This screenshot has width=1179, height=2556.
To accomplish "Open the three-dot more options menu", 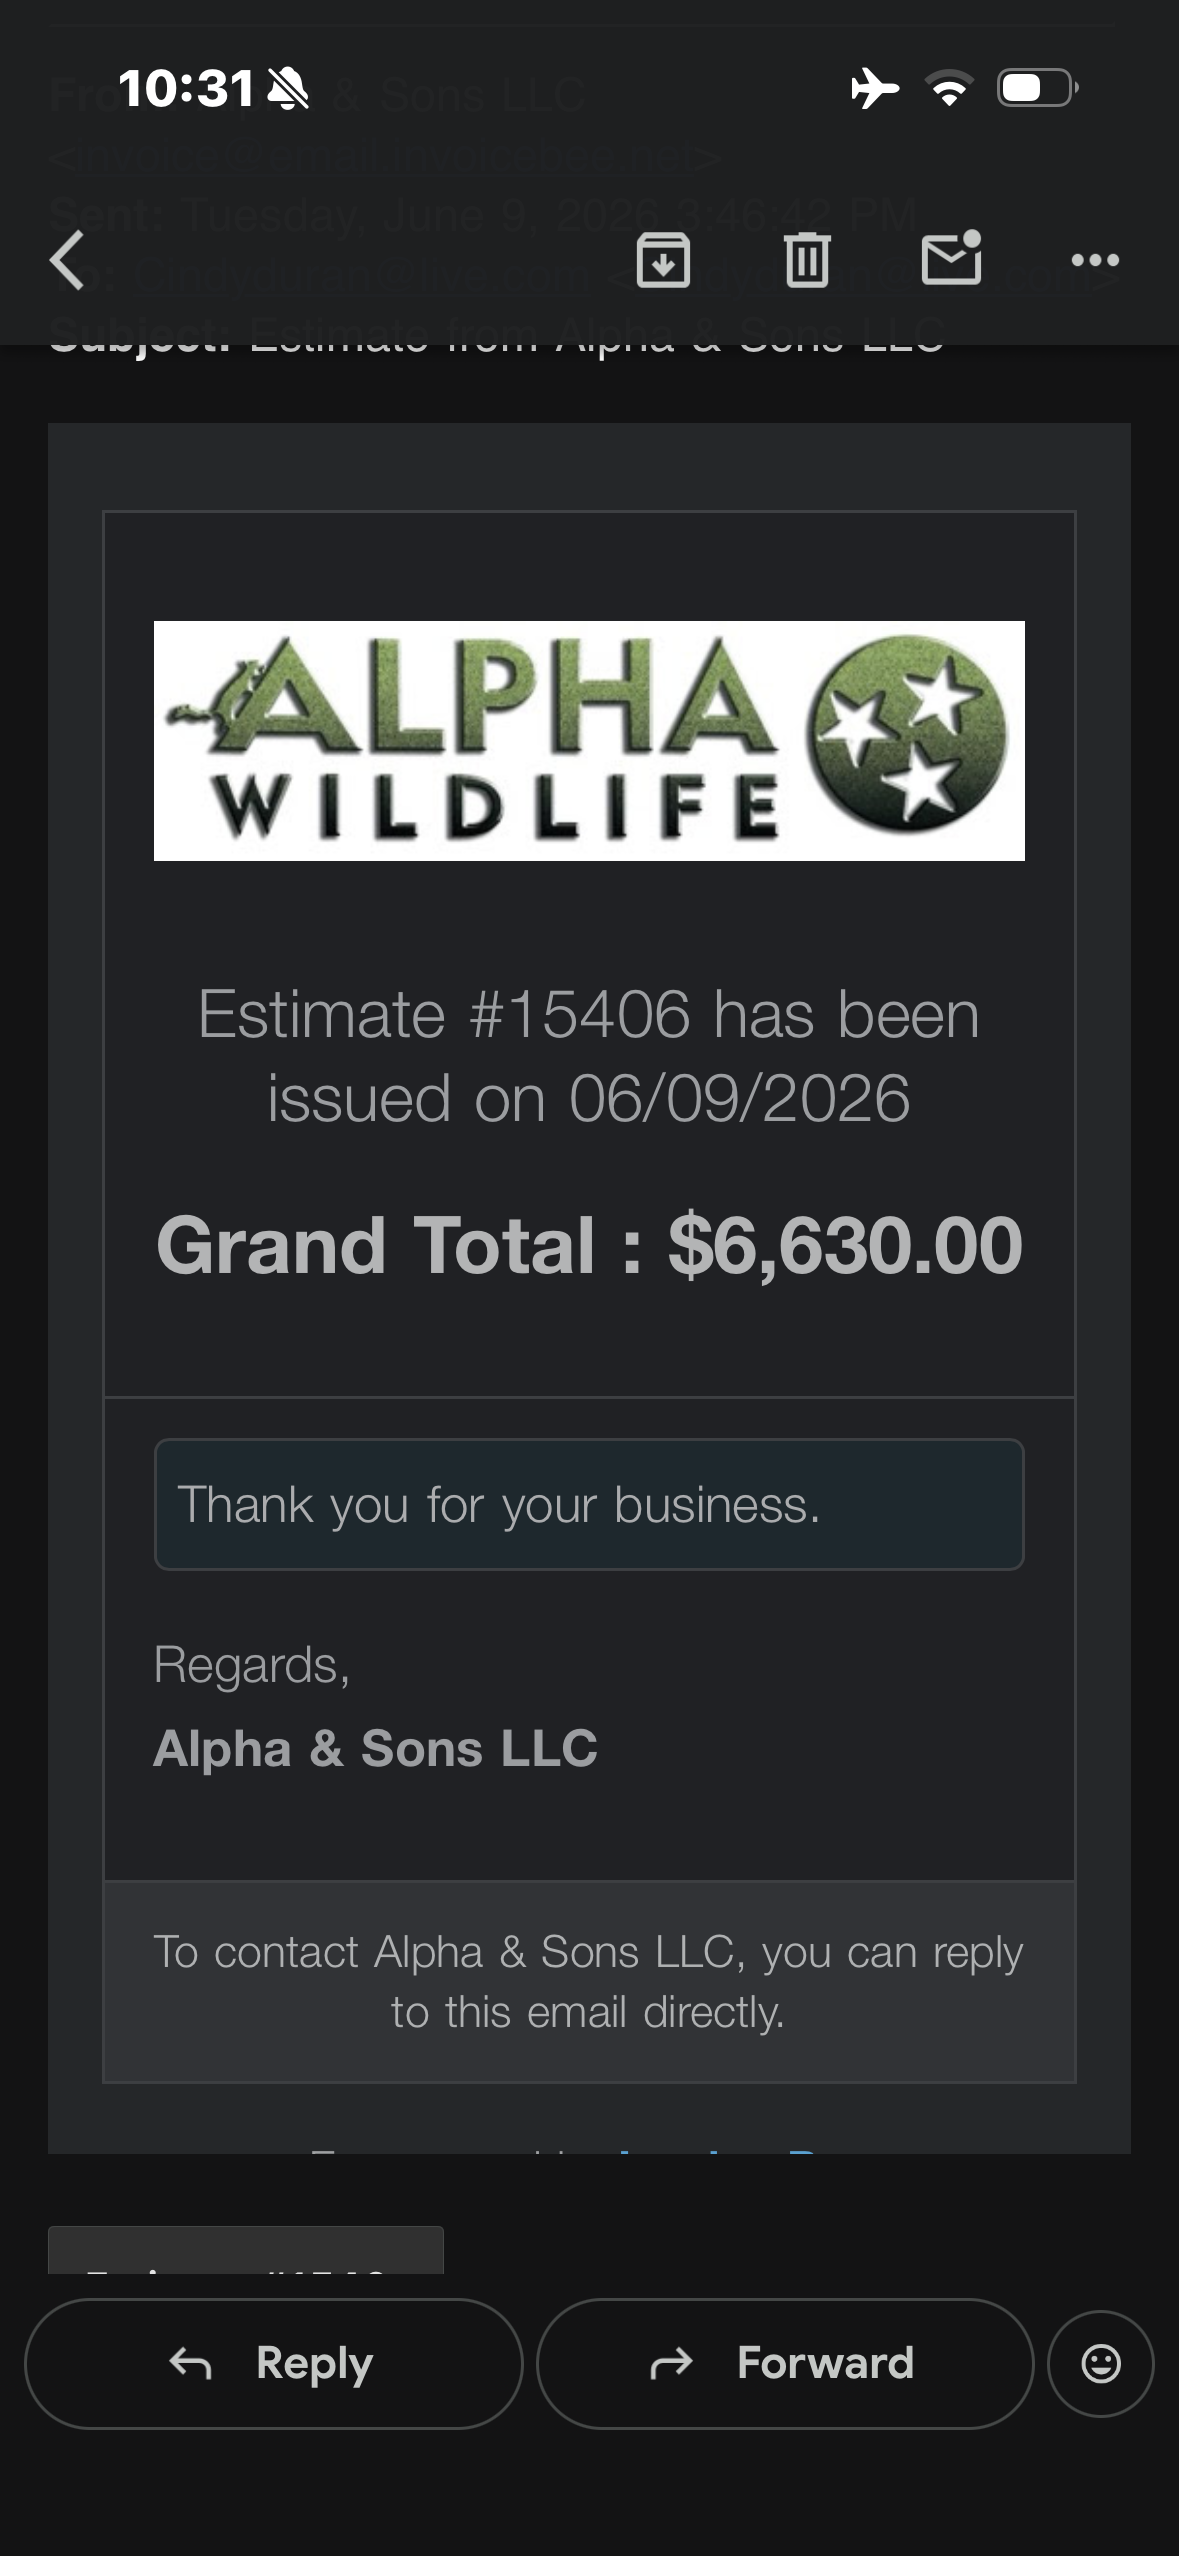I will [x=1095, y=260].
